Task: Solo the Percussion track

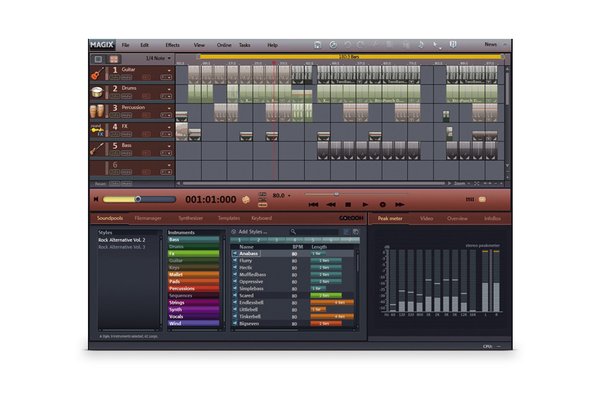Action: pyautogui.click(x=115, y=115)
